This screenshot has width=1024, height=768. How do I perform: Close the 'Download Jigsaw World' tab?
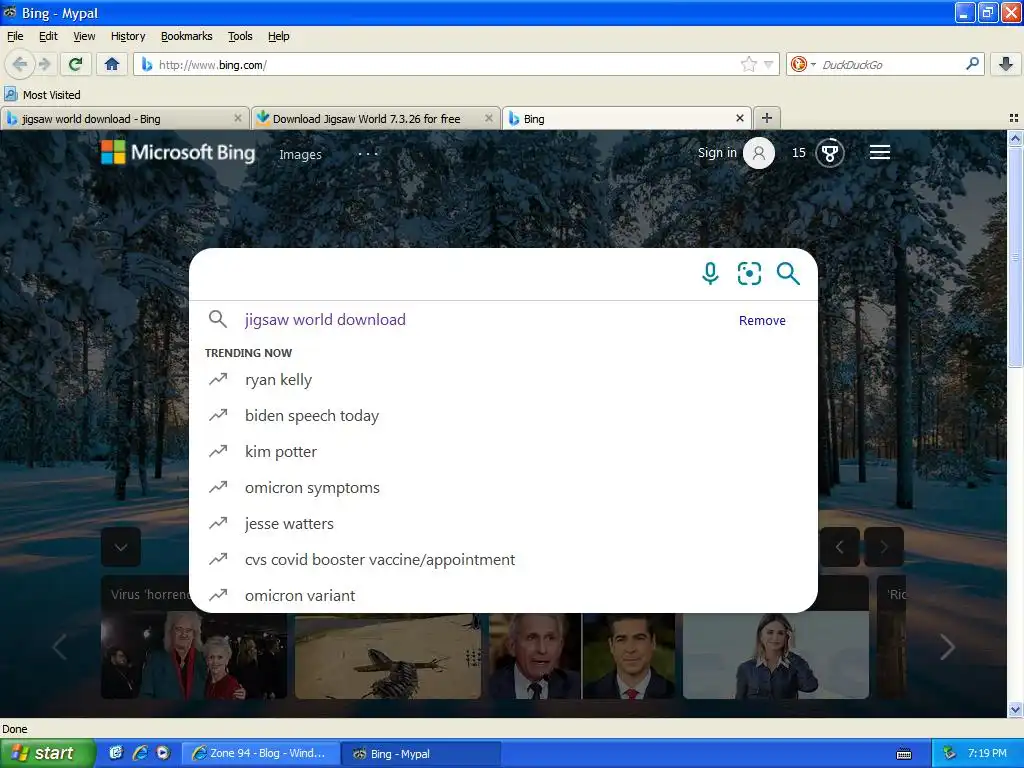pos(488,118)
